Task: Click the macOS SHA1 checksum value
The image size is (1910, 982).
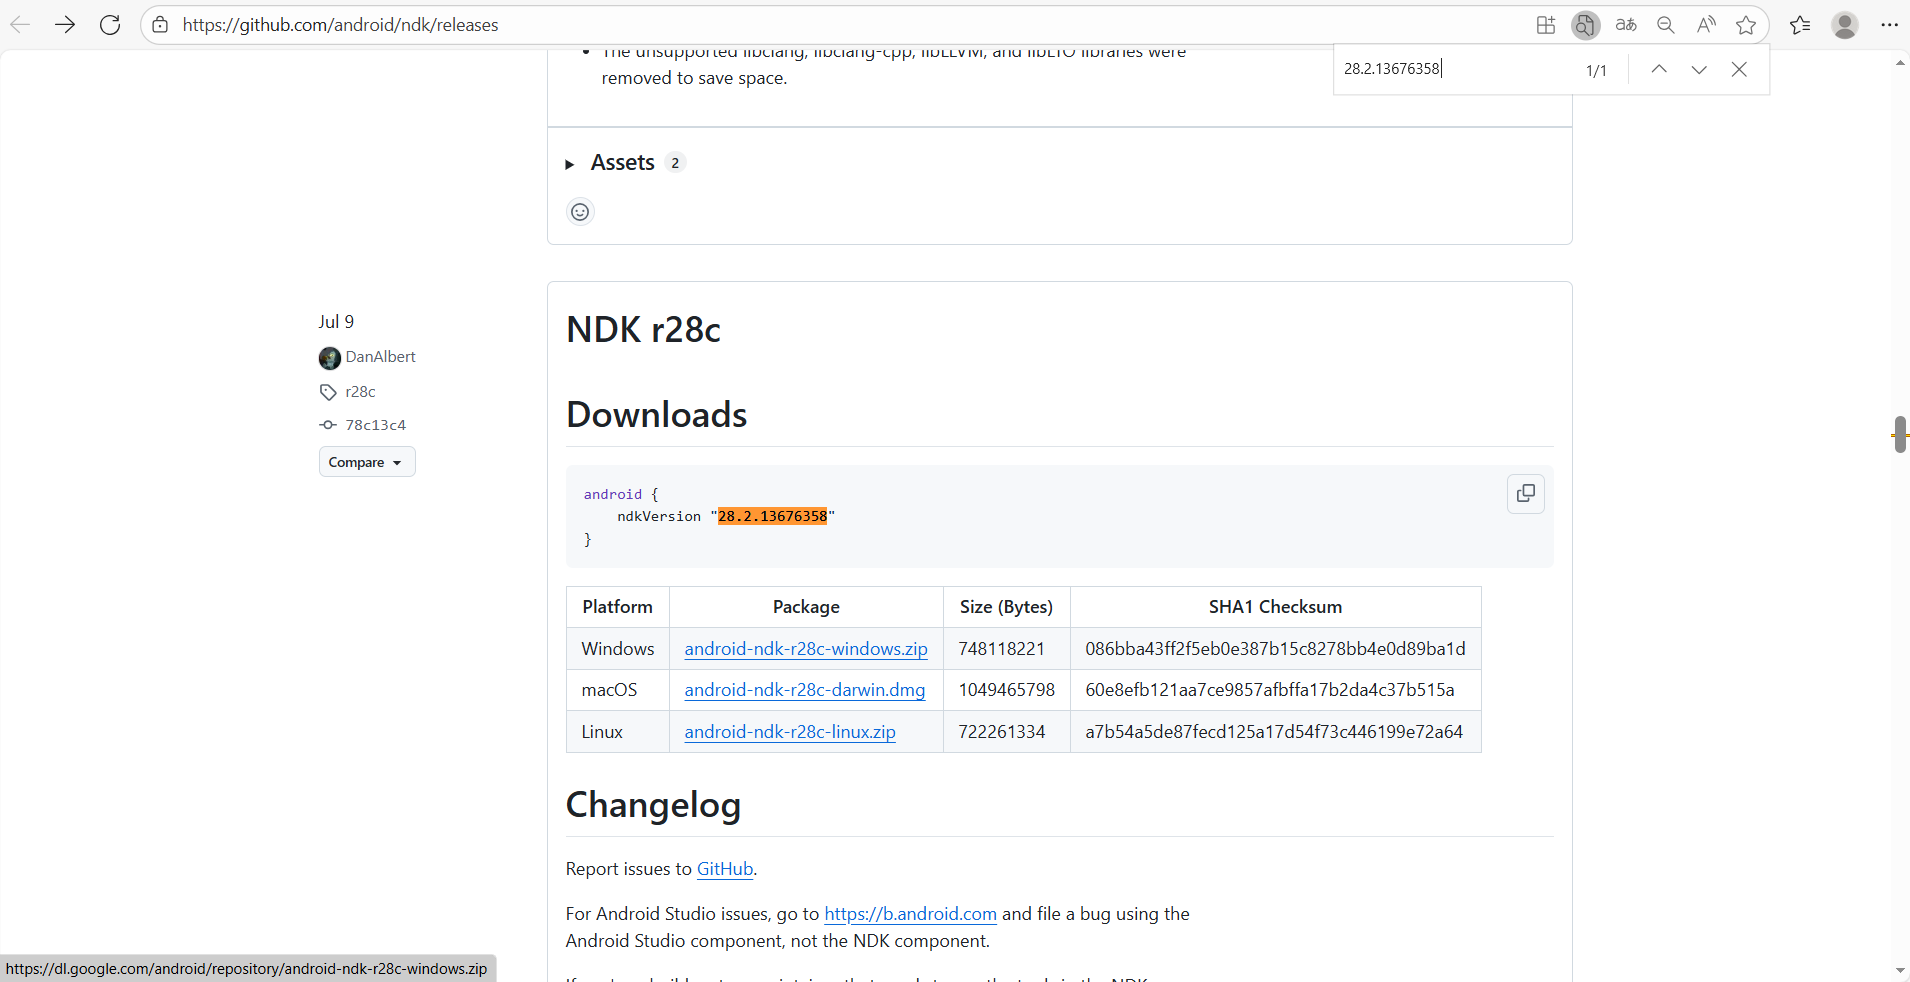Action: (x=1270, y=690)
